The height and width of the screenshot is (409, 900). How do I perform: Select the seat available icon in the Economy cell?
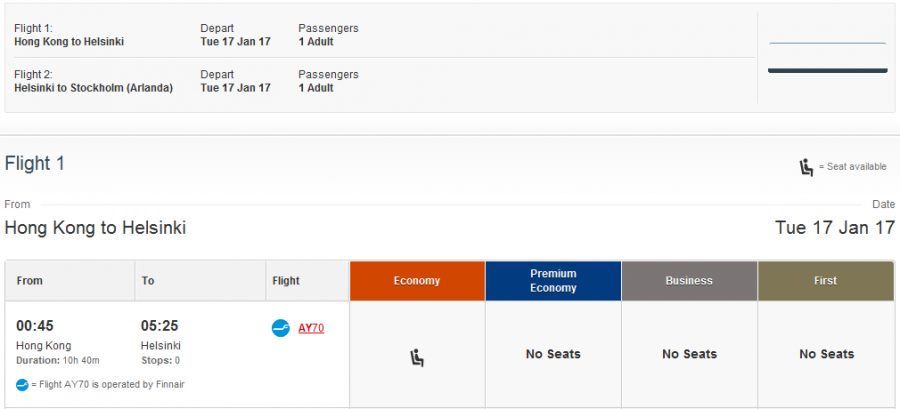pyautogui.click(x=417, y=358)
